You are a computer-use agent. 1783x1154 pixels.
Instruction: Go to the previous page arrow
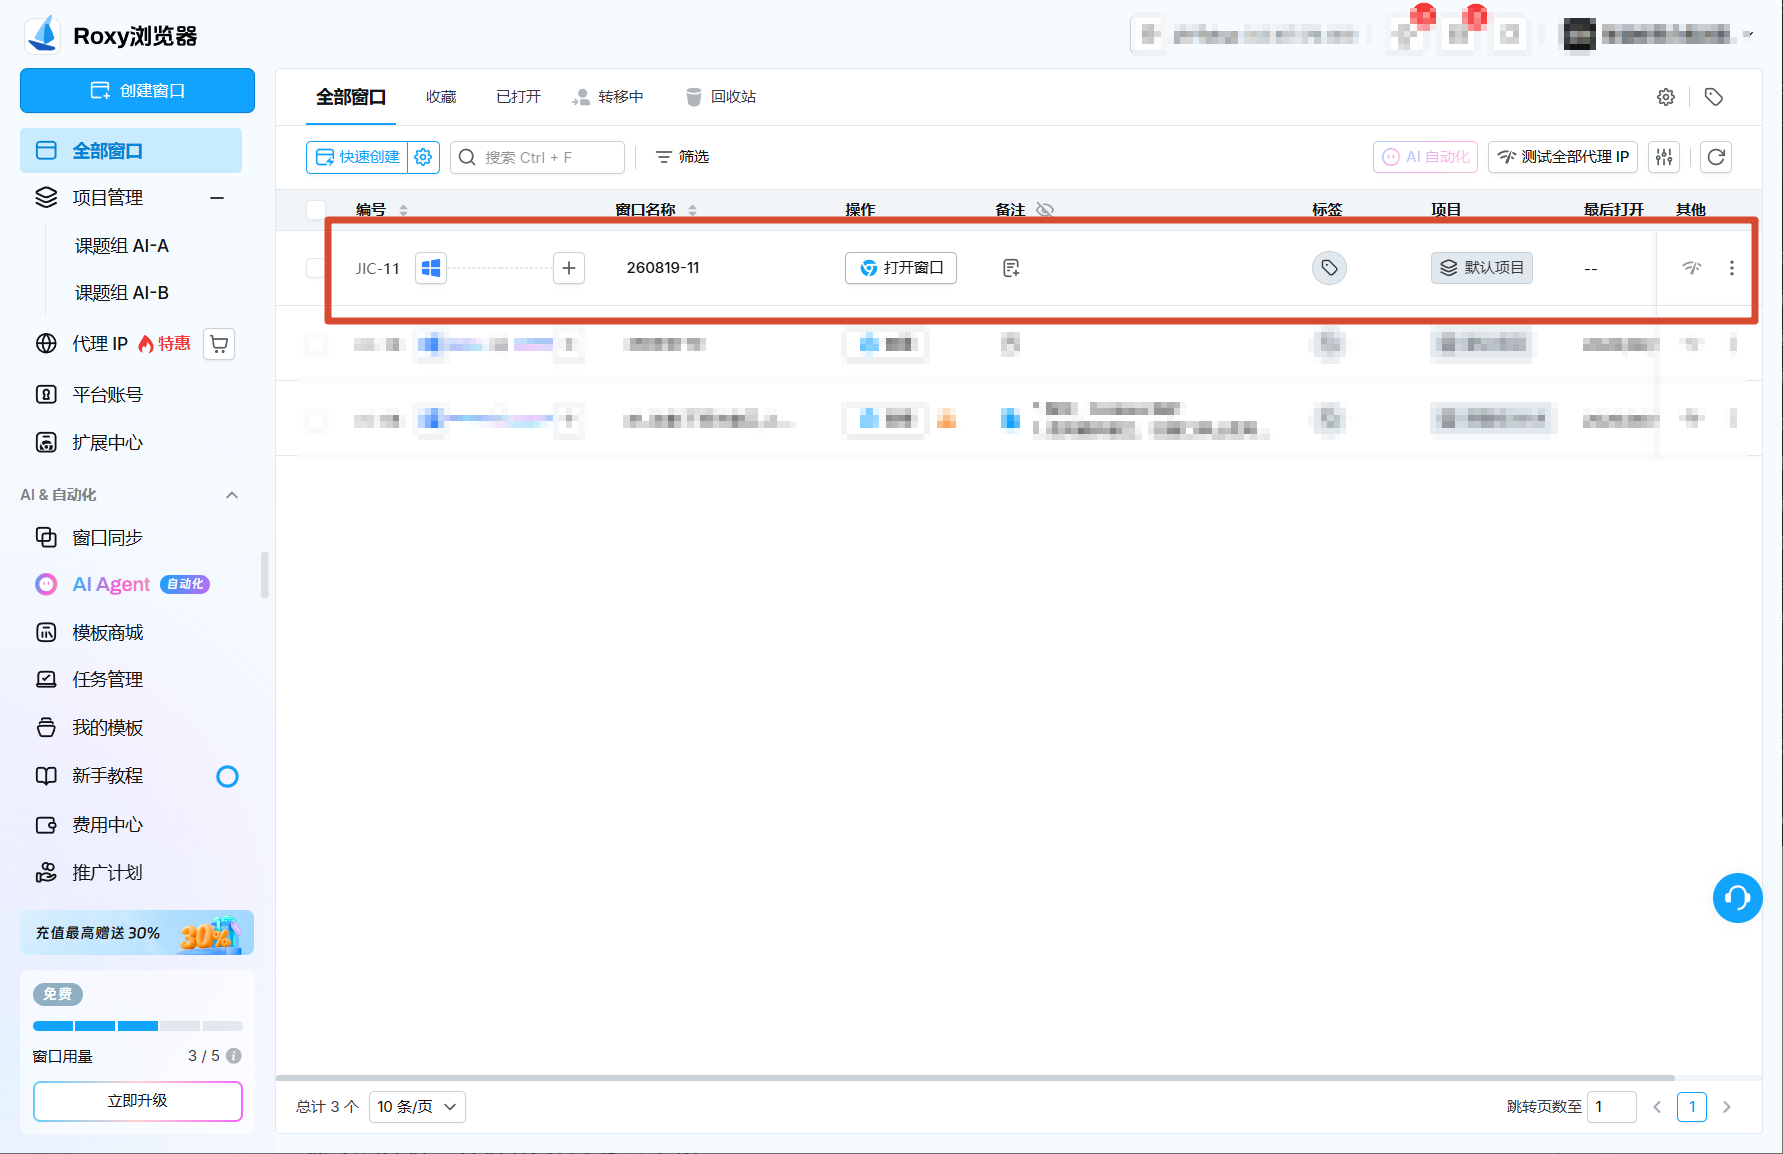(x=1657, y=1107)
